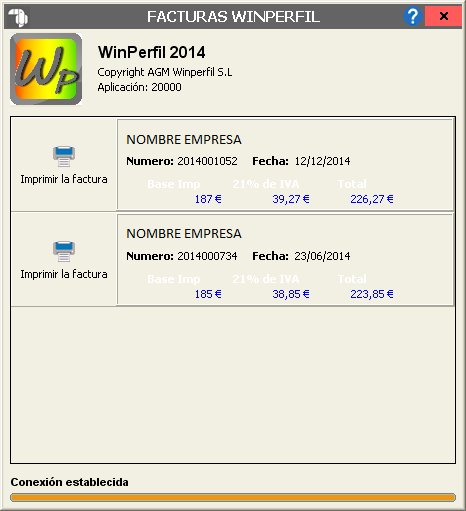Screen dimensions: 466x511
Task: Click the orange connection progress bar
Action: [x=233, y=498]
